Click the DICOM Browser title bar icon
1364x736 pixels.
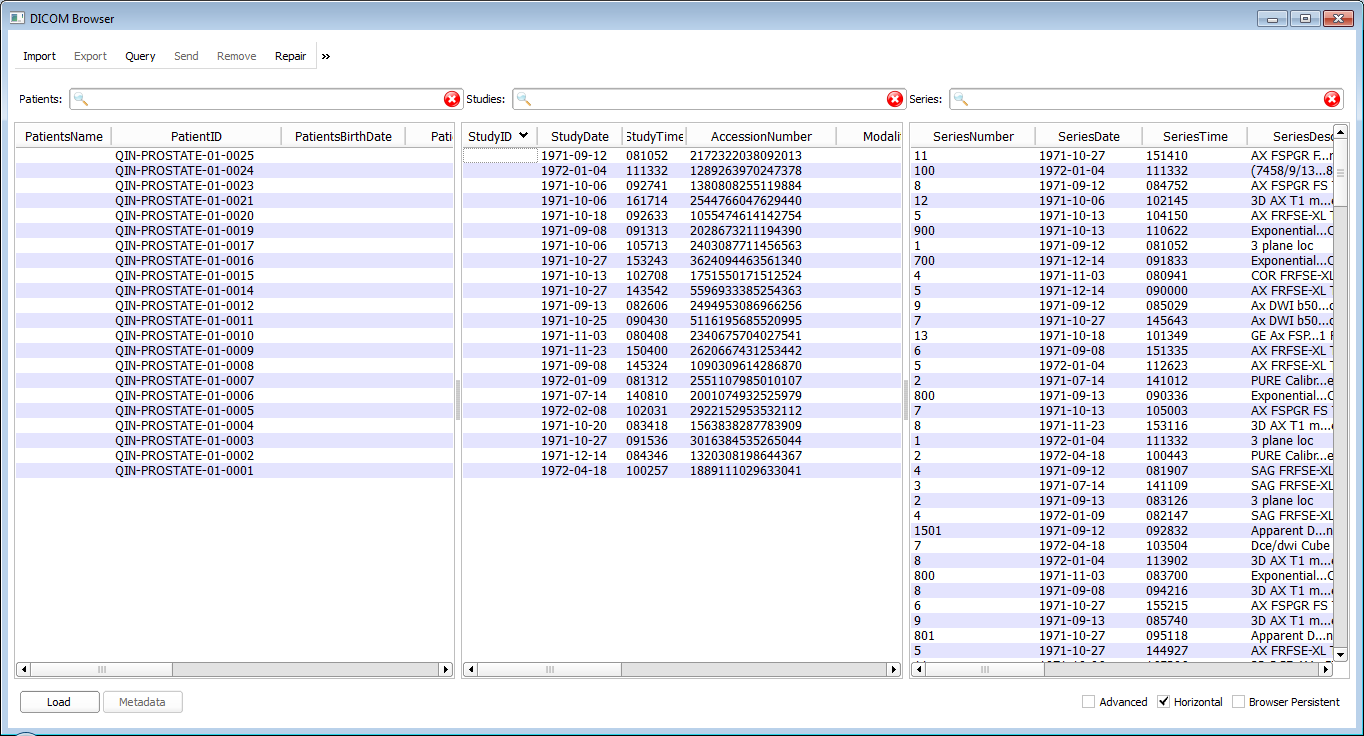(x=17, y=18)
